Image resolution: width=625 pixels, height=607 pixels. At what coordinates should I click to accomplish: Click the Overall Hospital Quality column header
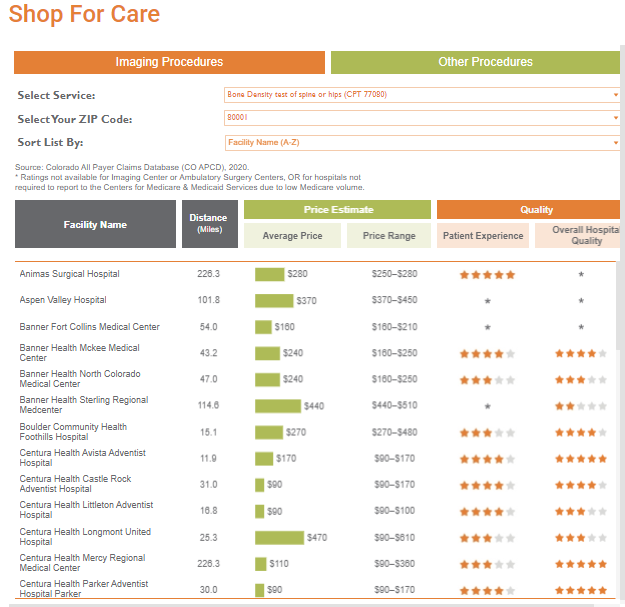coord(578,236)
